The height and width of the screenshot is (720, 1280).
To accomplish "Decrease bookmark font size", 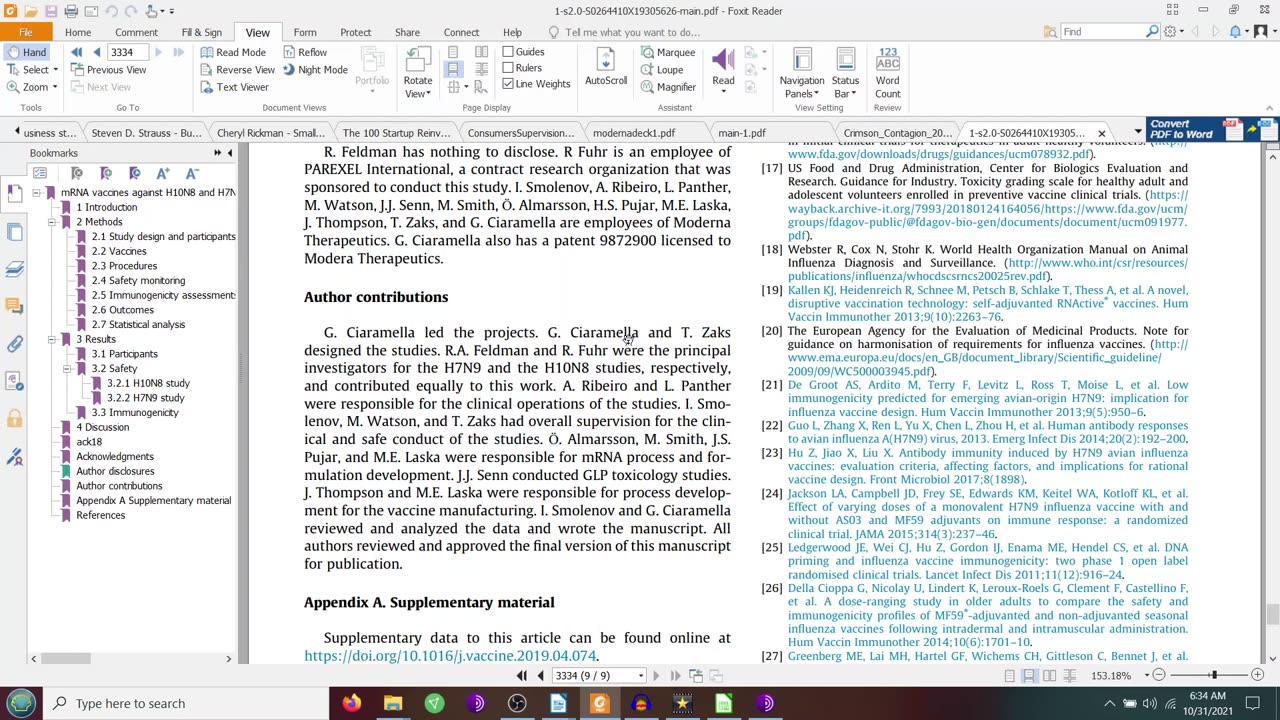I will pos(192,173).
